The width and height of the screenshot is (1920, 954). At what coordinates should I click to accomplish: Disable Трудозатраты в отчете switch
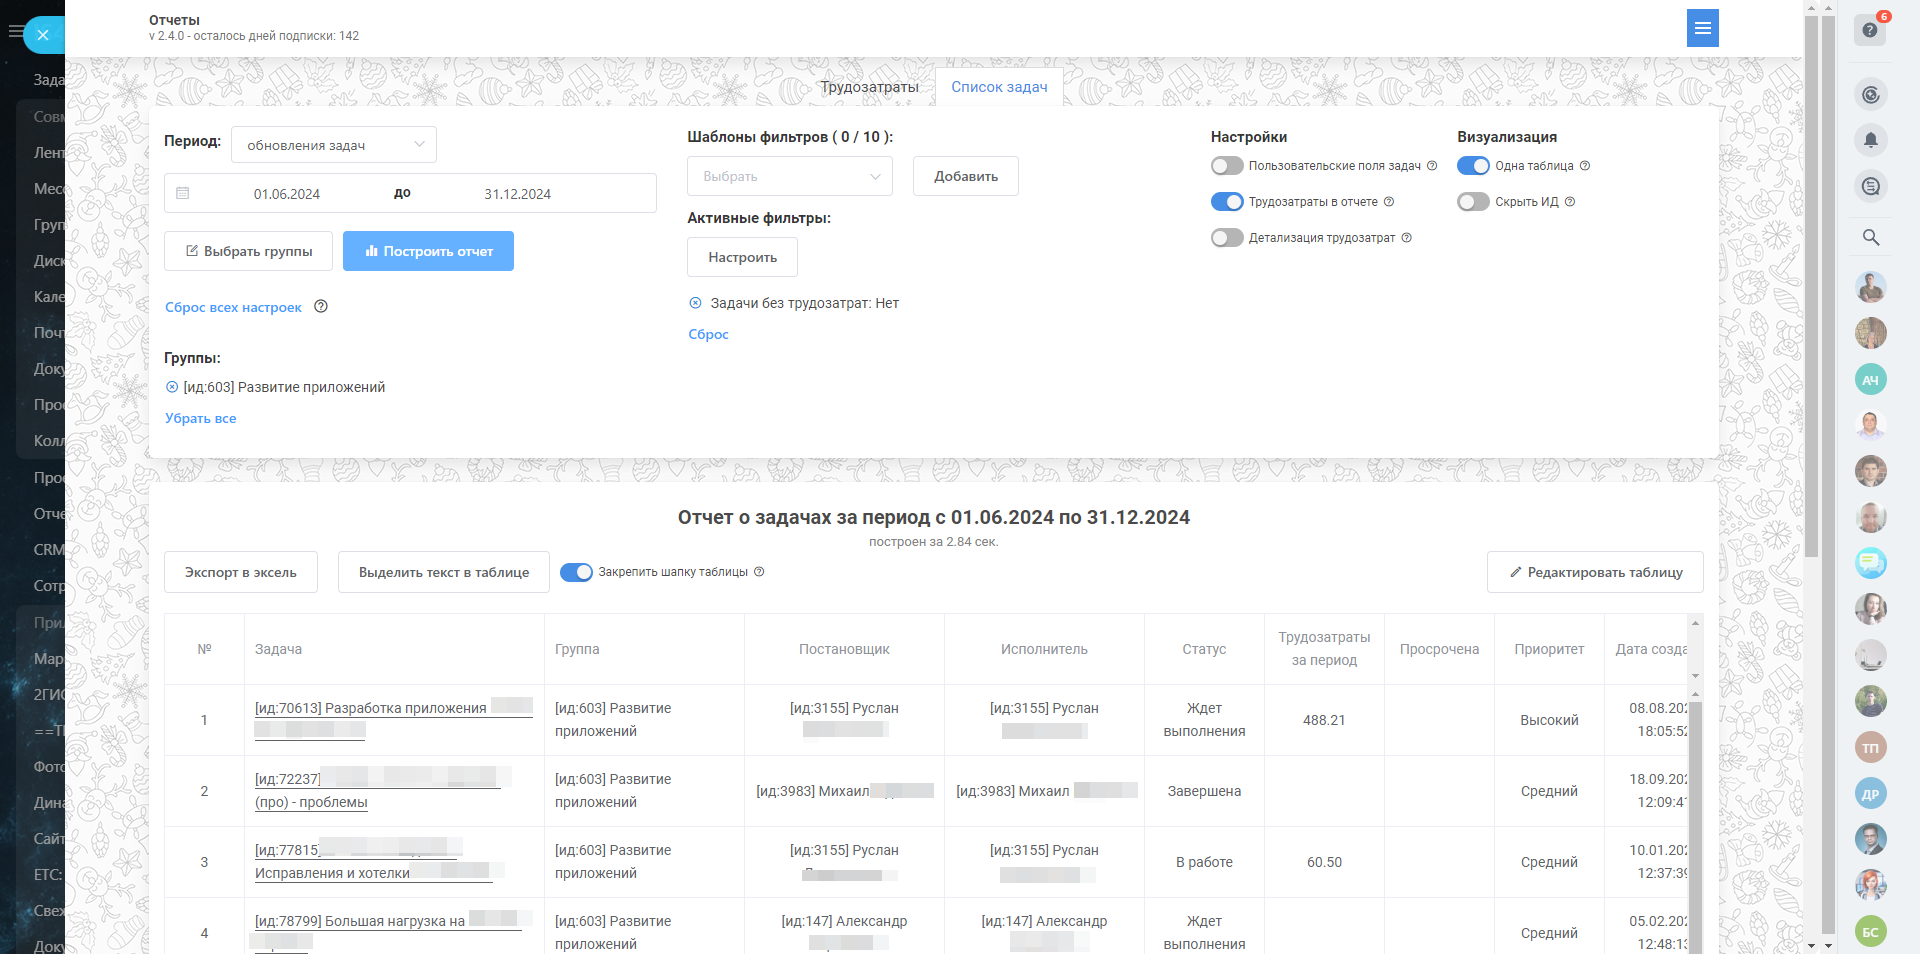pyautogui.click(x=1227, y=202)
